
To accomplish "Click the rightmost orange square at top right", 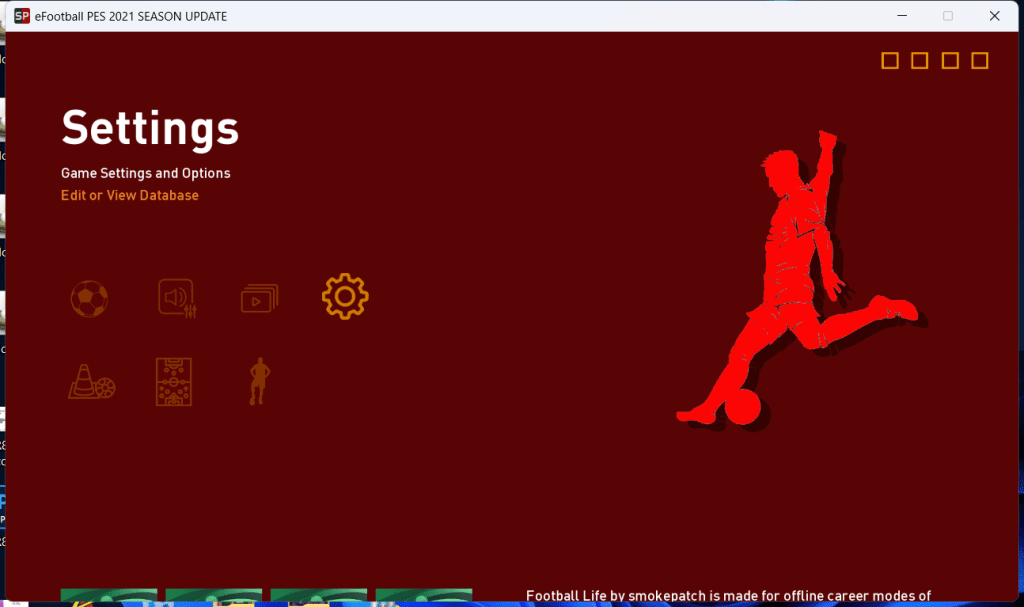I will (980, 61).
